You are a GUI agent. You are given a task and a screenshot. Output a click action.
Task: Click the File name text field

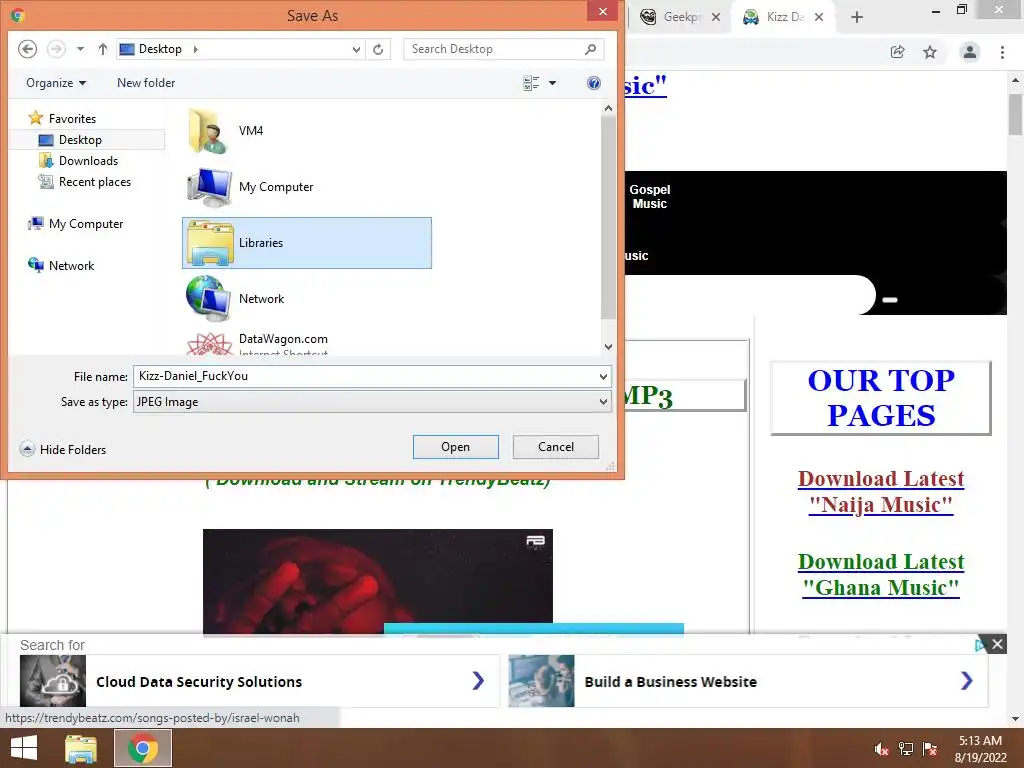(x=364, y=376)
